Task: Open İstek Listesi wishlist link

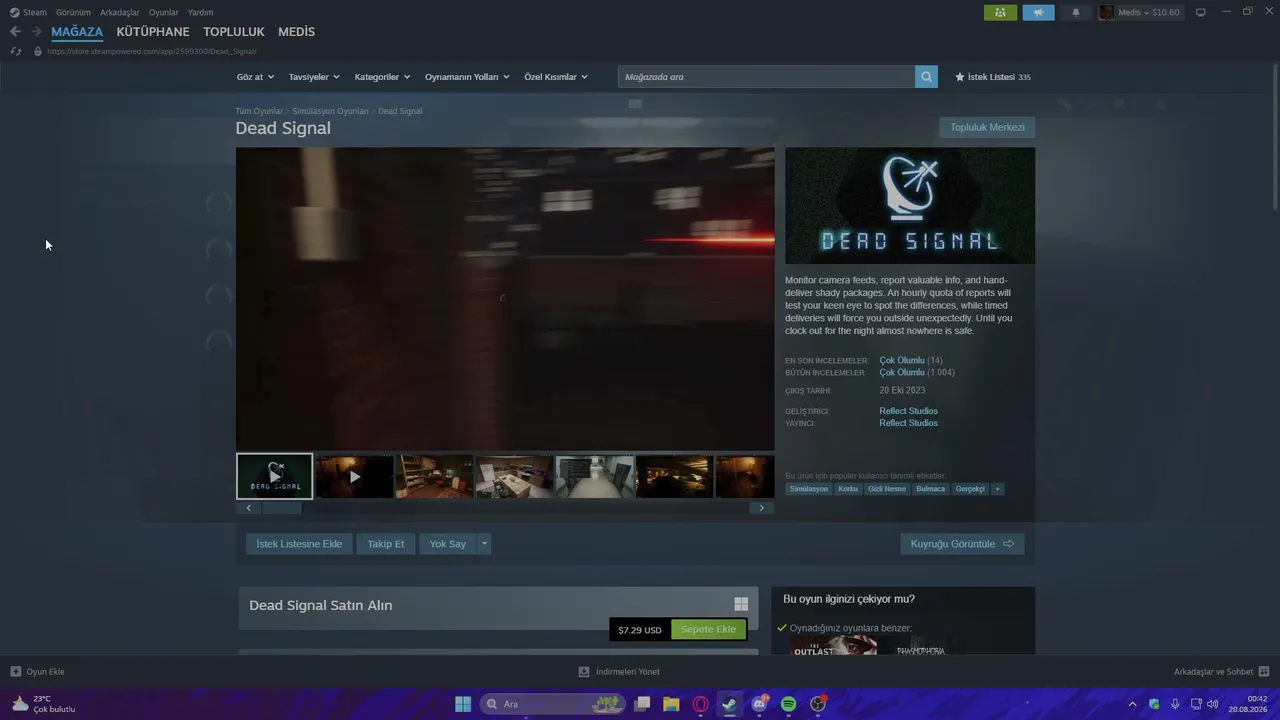Action: point(993,77)
